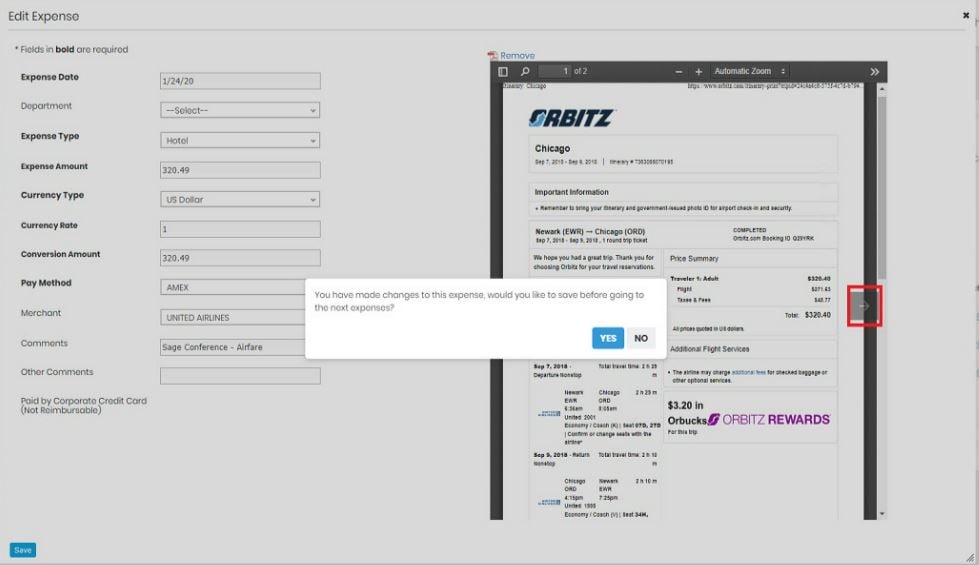The height and width of the screenshot is (565, 979).
Task: Open the Pay Method AMEX dropdown
Action: [233, 287]
